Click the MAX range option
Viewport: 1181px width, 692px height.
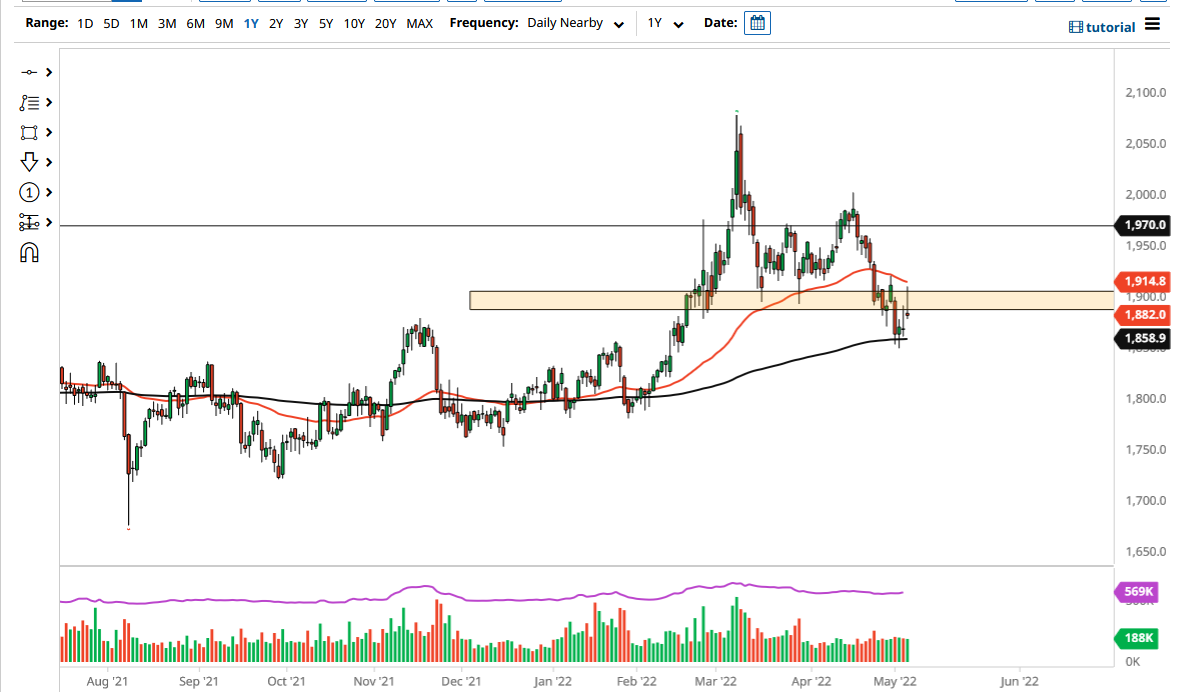pyautogui.click(x=420, y=22)
